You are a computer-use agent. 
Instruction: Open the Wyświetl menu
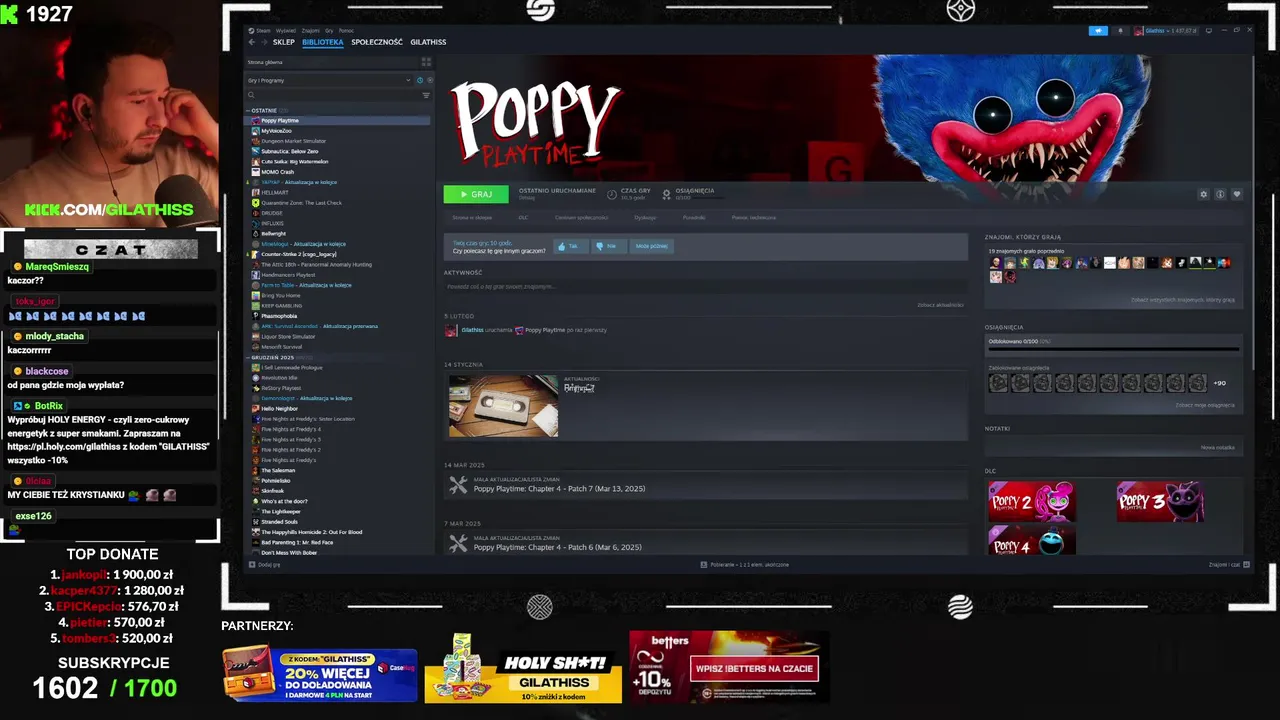coord(285,31)
